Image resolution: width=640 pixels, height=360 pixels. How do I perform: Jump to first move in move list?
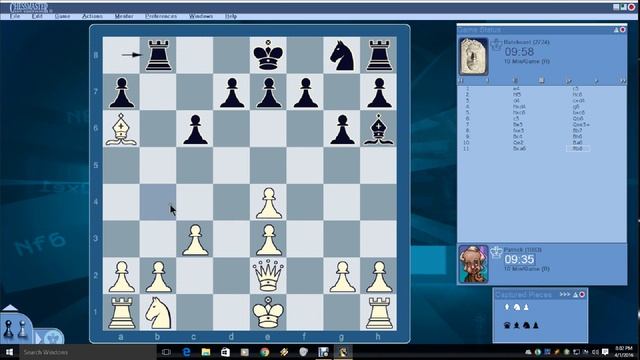point(461,81)
